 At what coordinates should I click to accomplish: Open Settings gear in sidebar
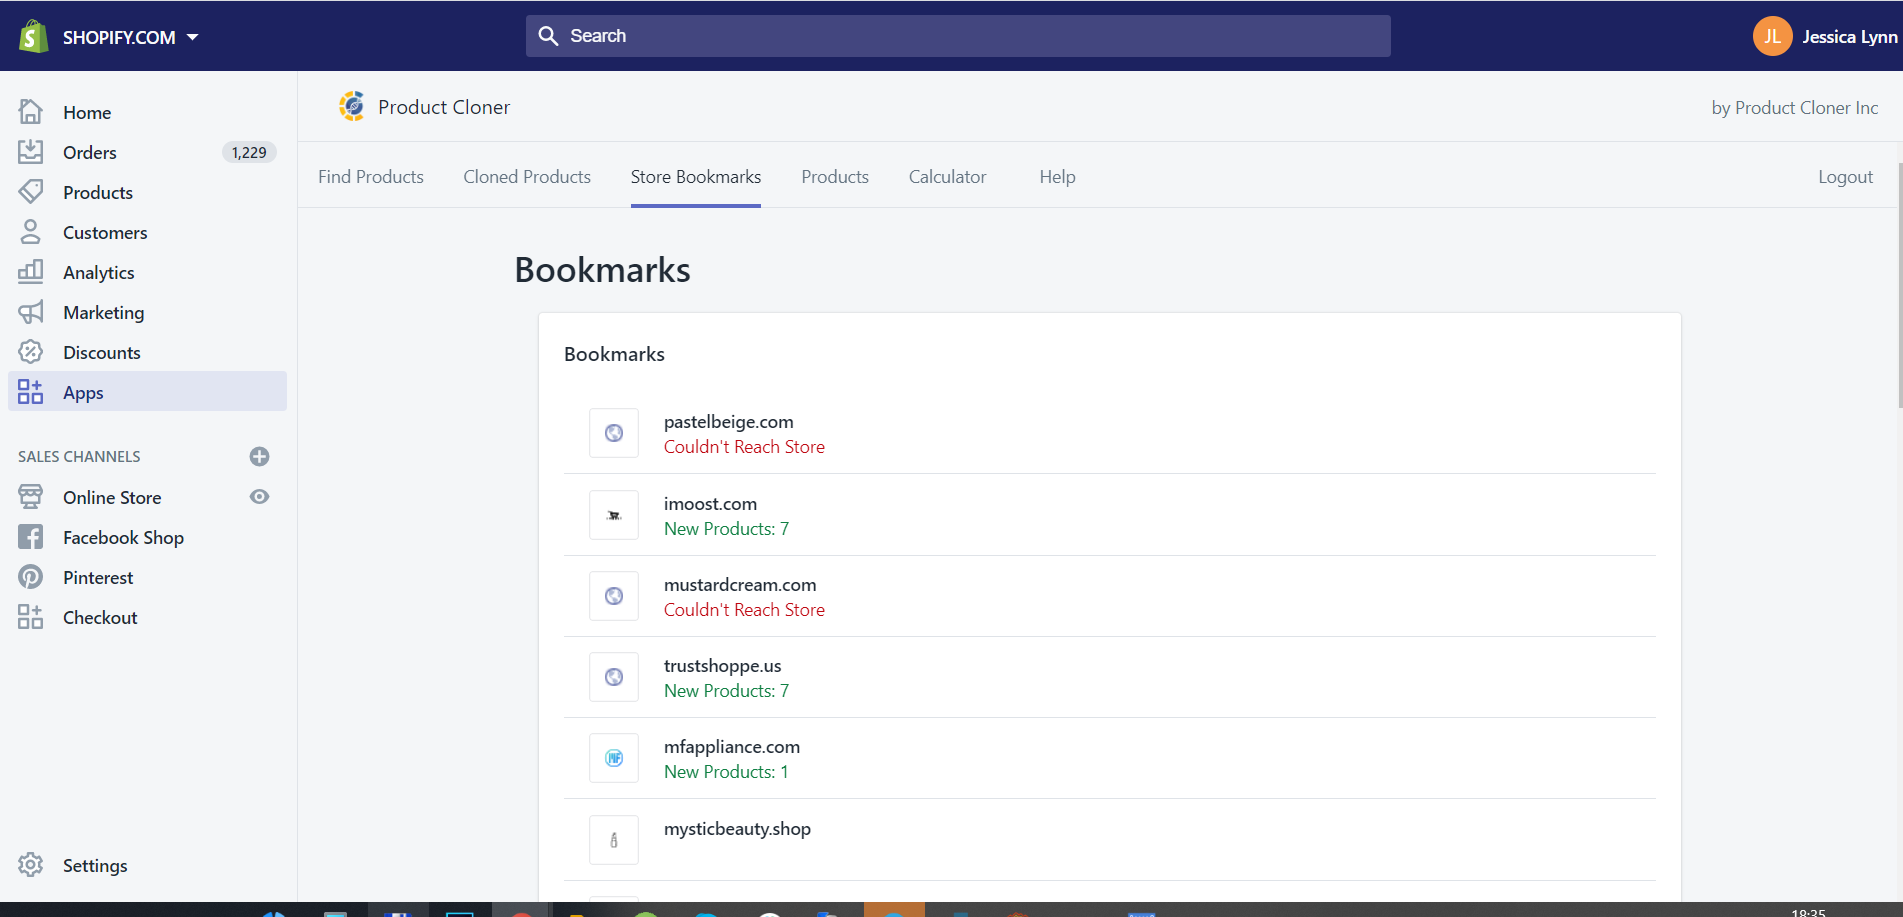tap(31, 865)
